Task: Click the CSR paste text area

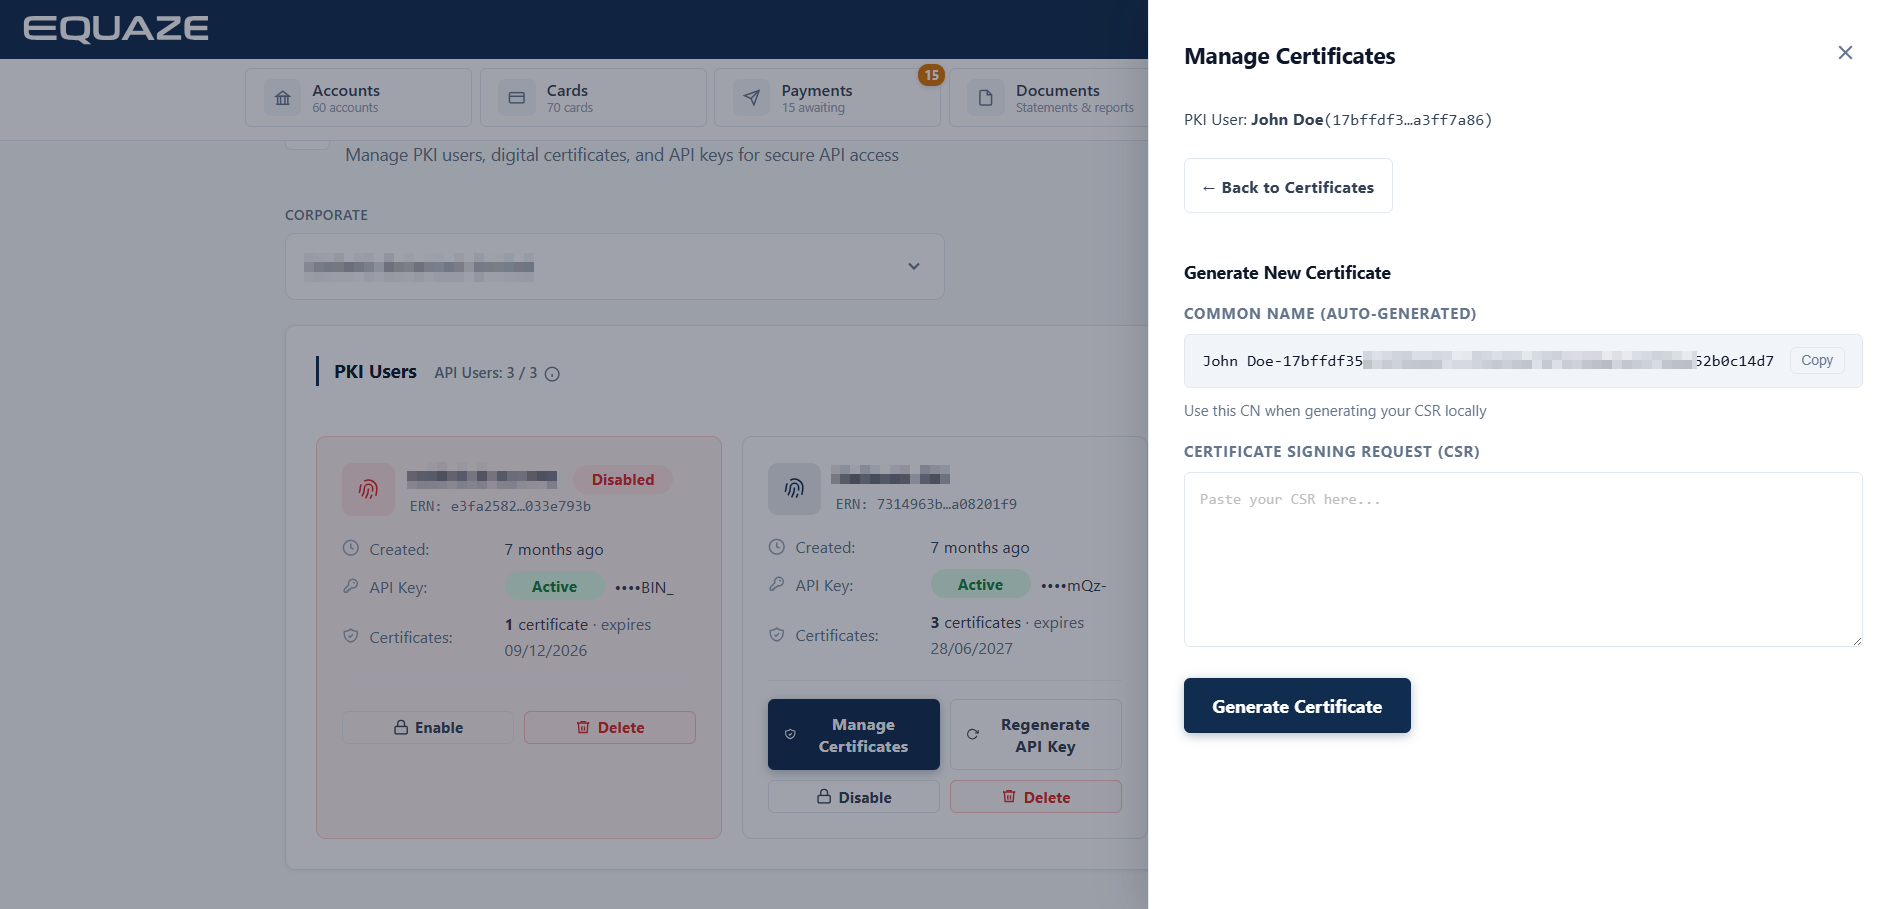Action: click(x=1523, y=560)
